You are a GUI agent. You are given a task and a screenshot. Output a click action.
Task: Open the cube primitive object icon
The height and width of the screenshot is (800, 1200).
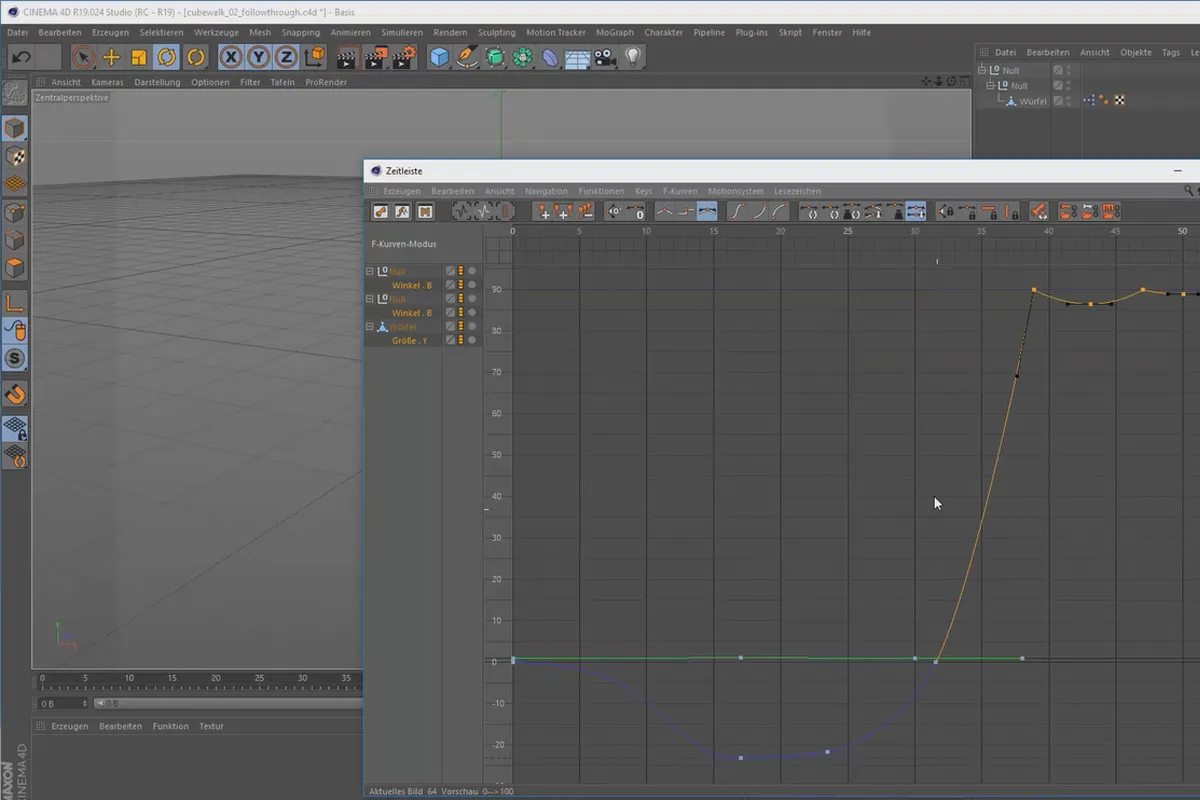click(439, 57)
